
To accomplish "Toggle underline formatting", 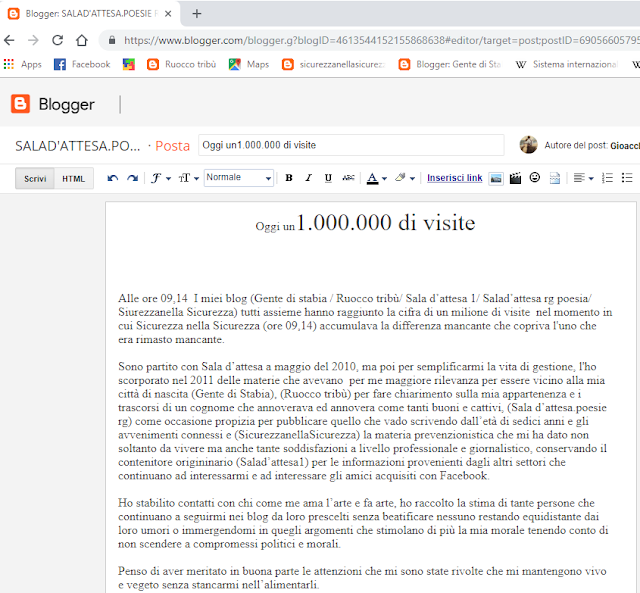I will tap(328, 178).
